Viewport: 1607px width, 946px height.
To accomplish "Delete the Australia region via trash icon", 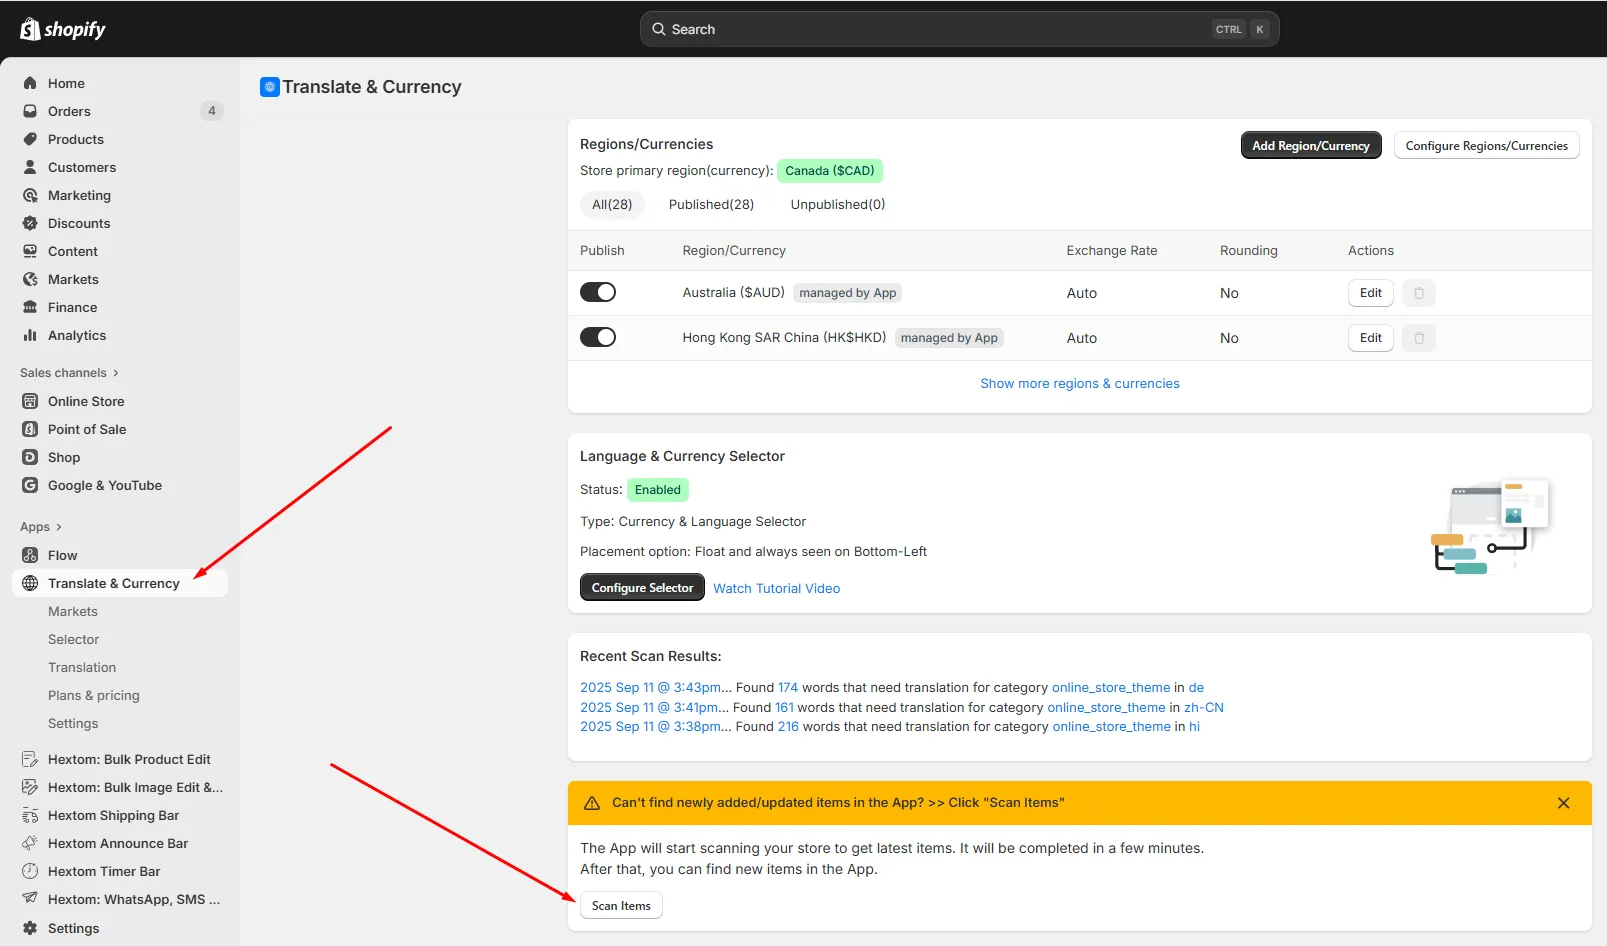I will [x=1418, y=293].
